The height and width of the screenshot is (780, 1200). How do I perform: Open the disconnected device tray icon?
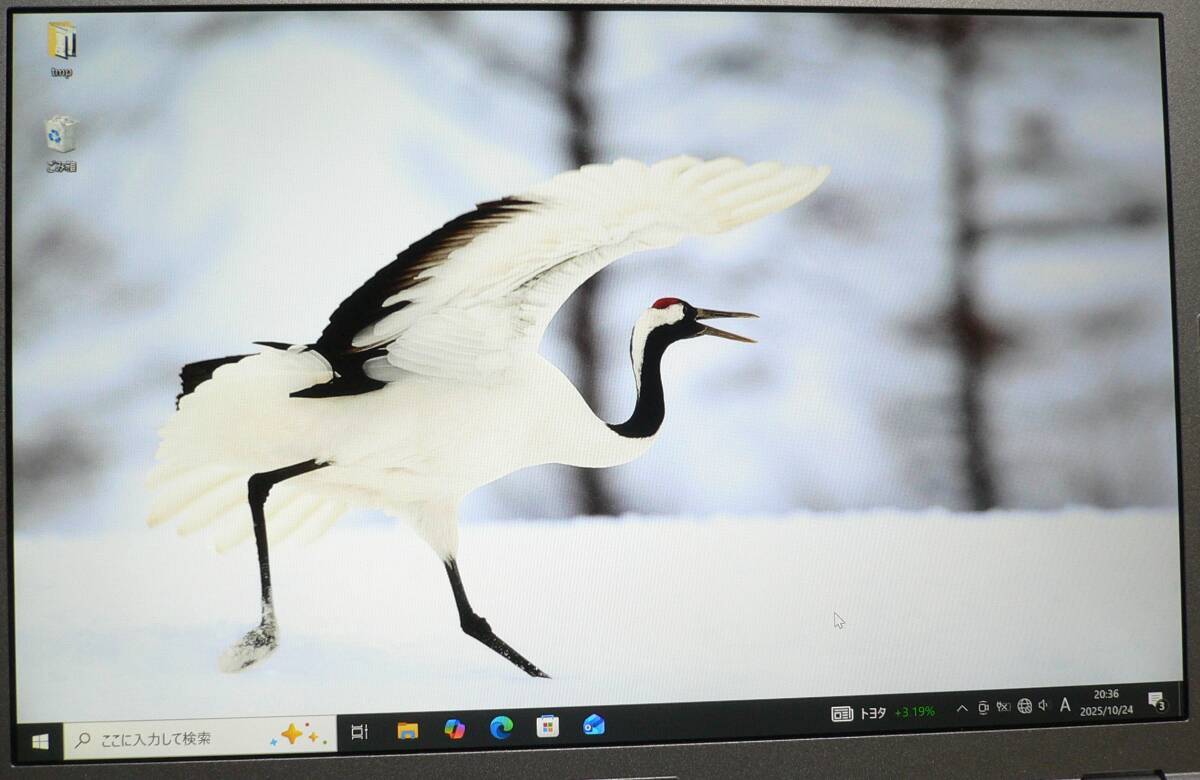point(1003,707)
